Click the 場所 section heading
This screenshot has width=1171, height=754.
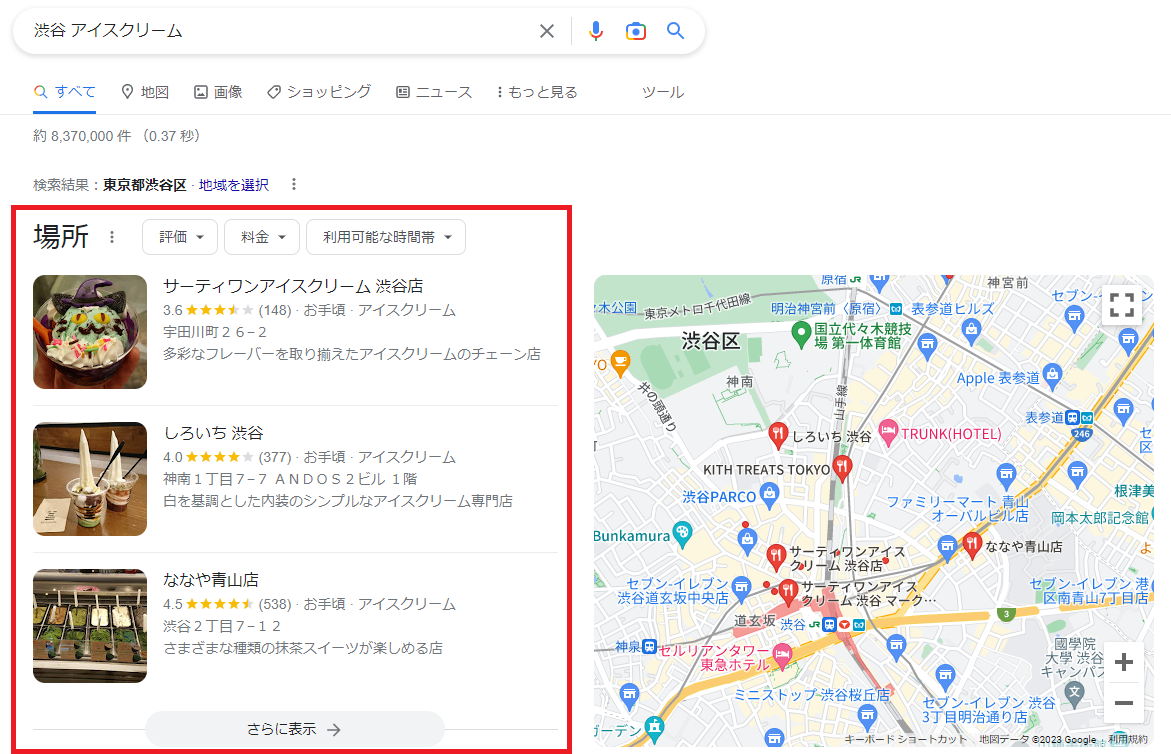pyautogui.click(x=61, y=237)
